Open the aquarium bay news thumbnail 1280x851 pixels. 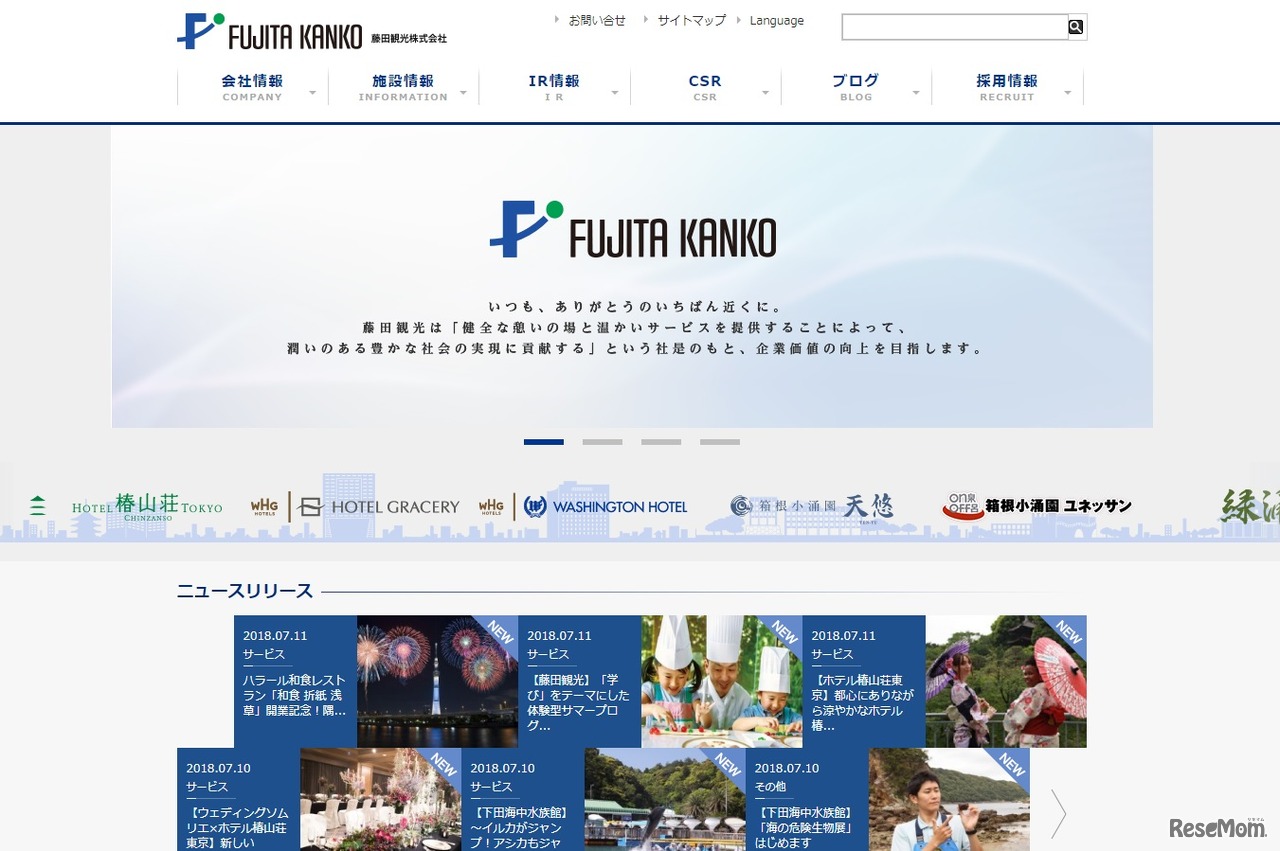[x=664, y=799]
